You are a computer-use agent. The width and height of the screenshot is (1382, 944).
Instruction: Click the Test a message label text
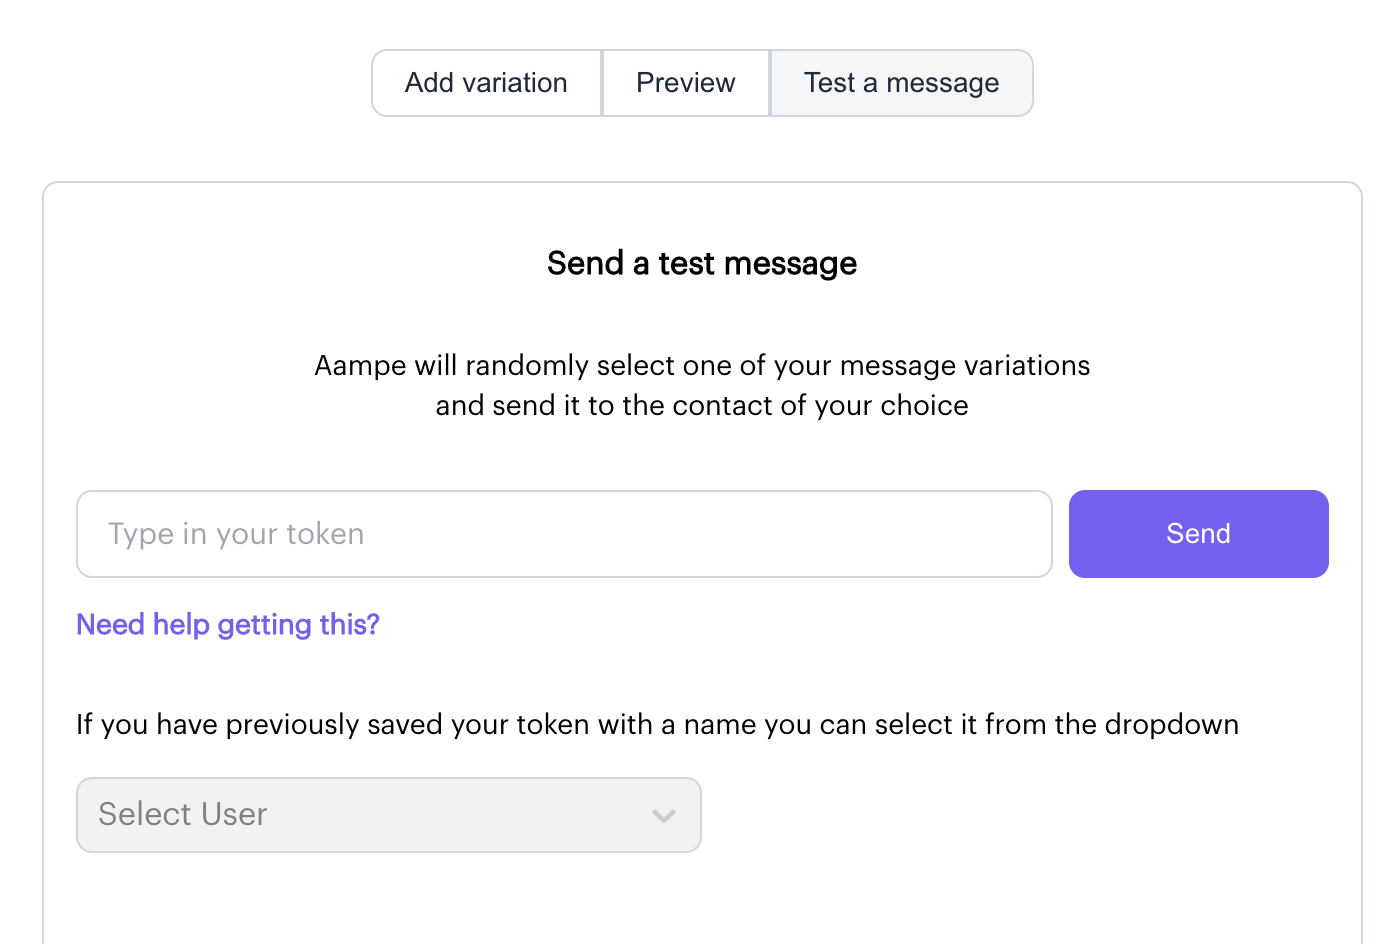tap(901, 83)
